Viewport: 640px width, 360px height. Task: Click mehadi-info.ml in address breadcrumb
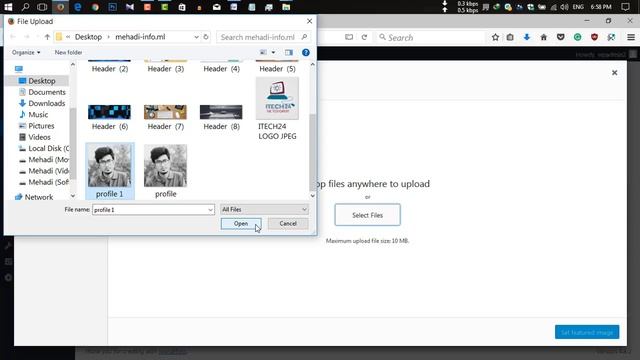tap(140, 37)
